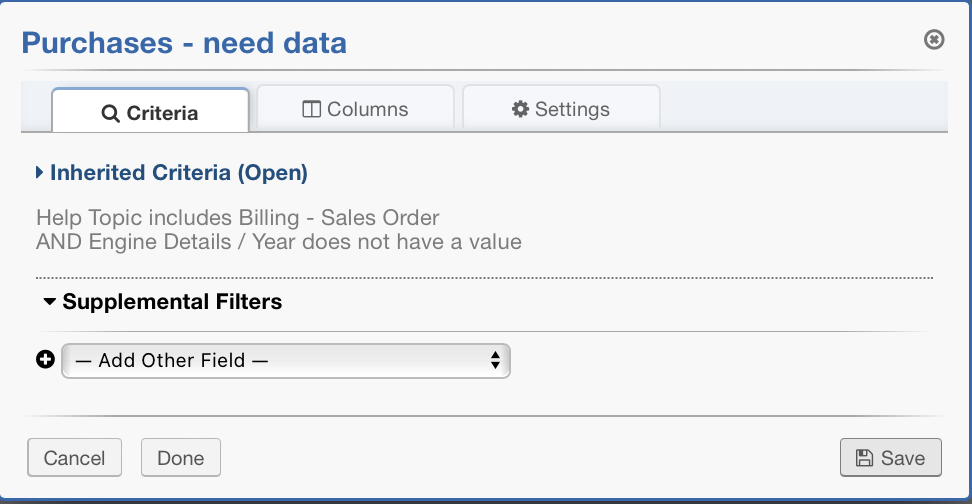
Task: Click the magnifier icon on the Criteria tab
Action: 111,113
